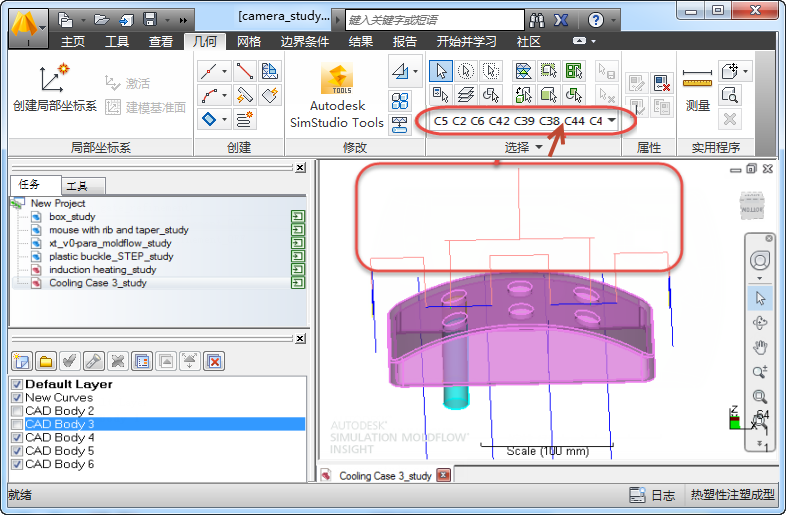
Task: Open the 边界条件 ribbon tab
Action: click(x=304, y=42)
